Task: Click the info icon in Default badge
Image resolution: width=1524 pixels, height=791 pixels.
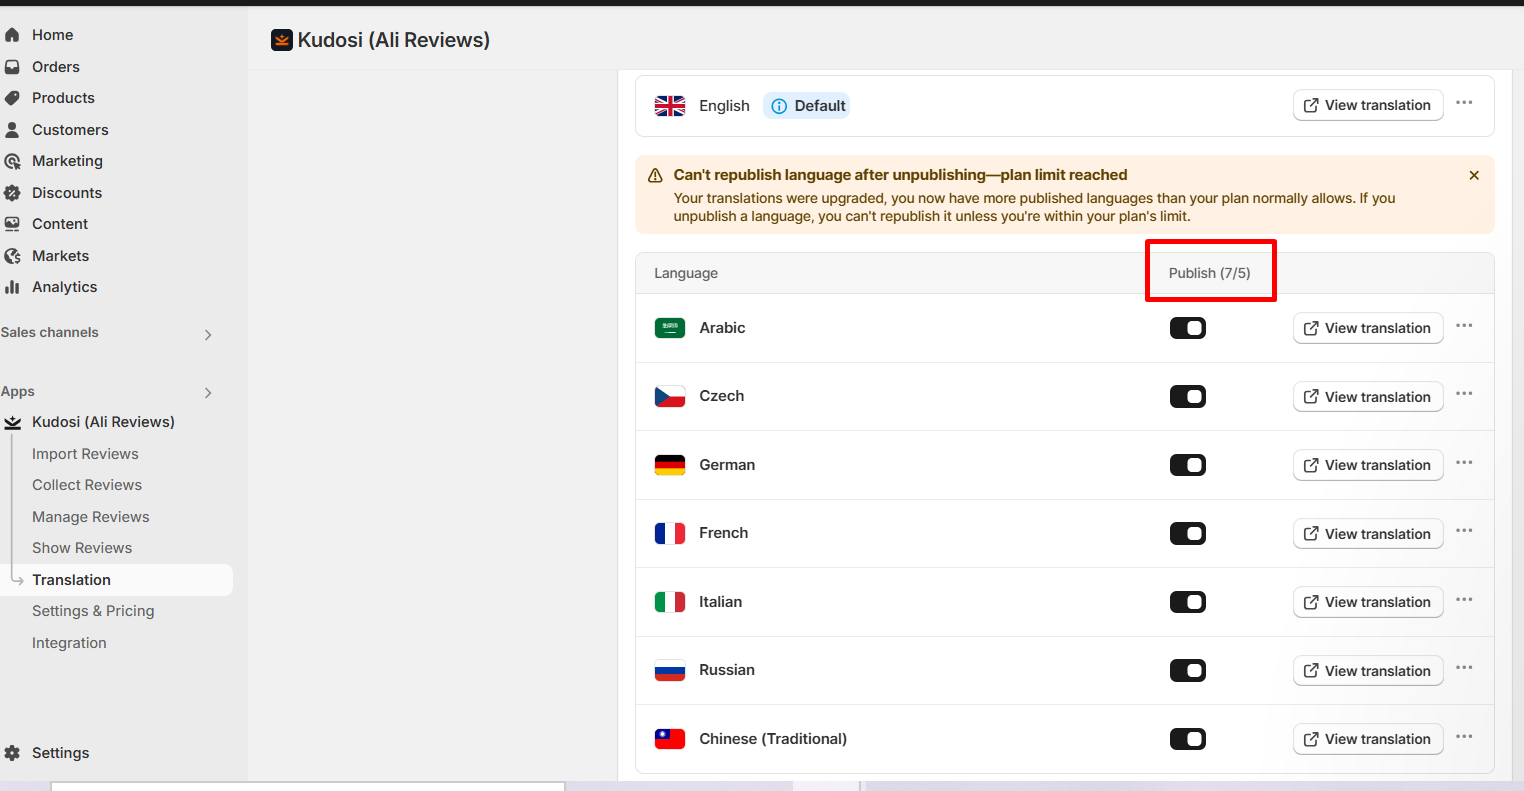Action: coord(779,106)
